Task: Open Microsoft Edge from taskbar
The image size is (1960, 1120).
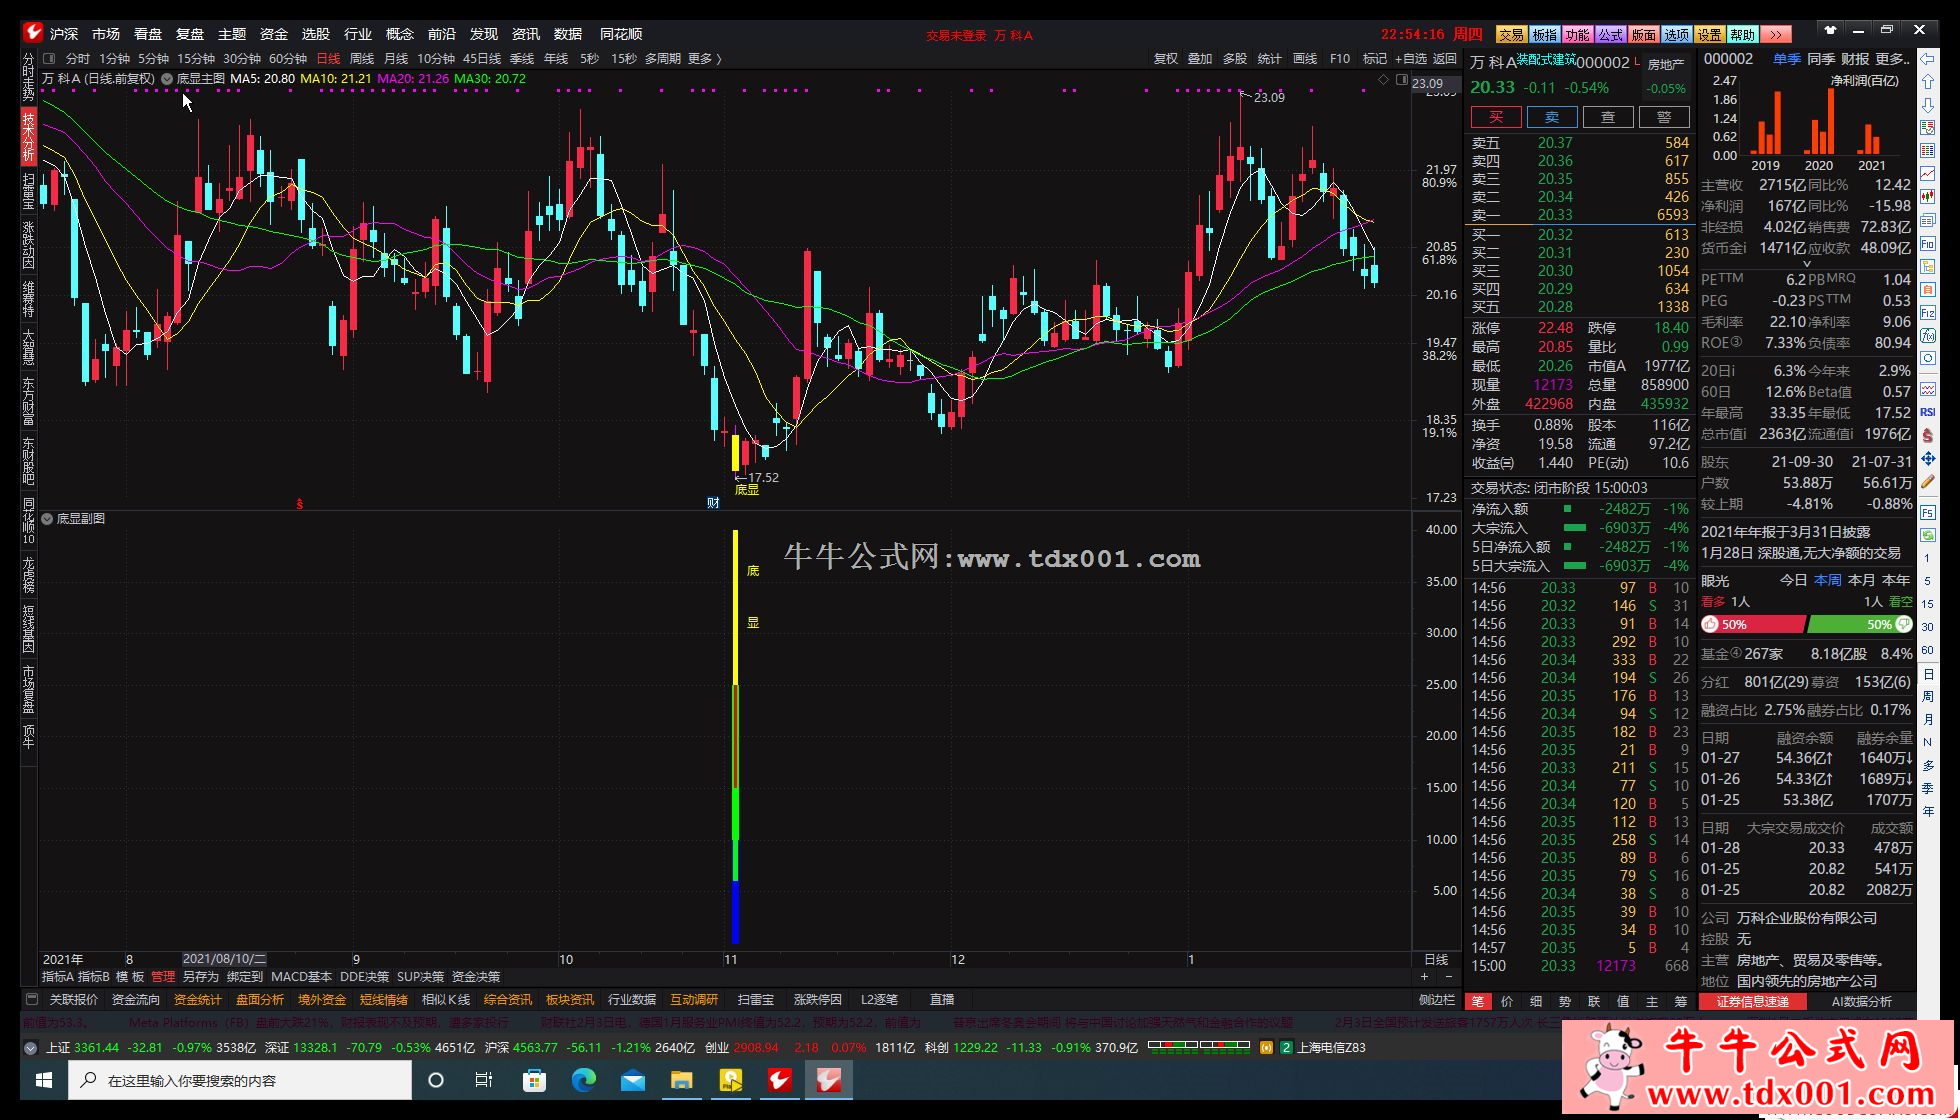Action: click(x=583, y=1080)
